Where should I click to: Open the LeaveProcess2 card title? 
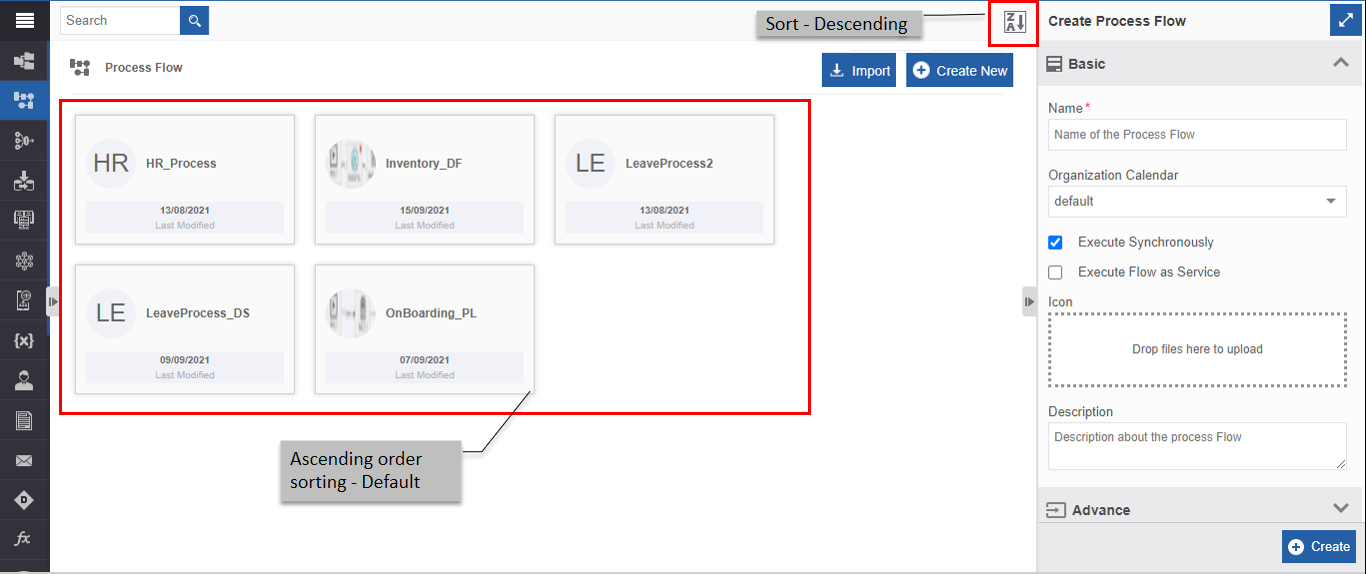click(x=669, y=163)
